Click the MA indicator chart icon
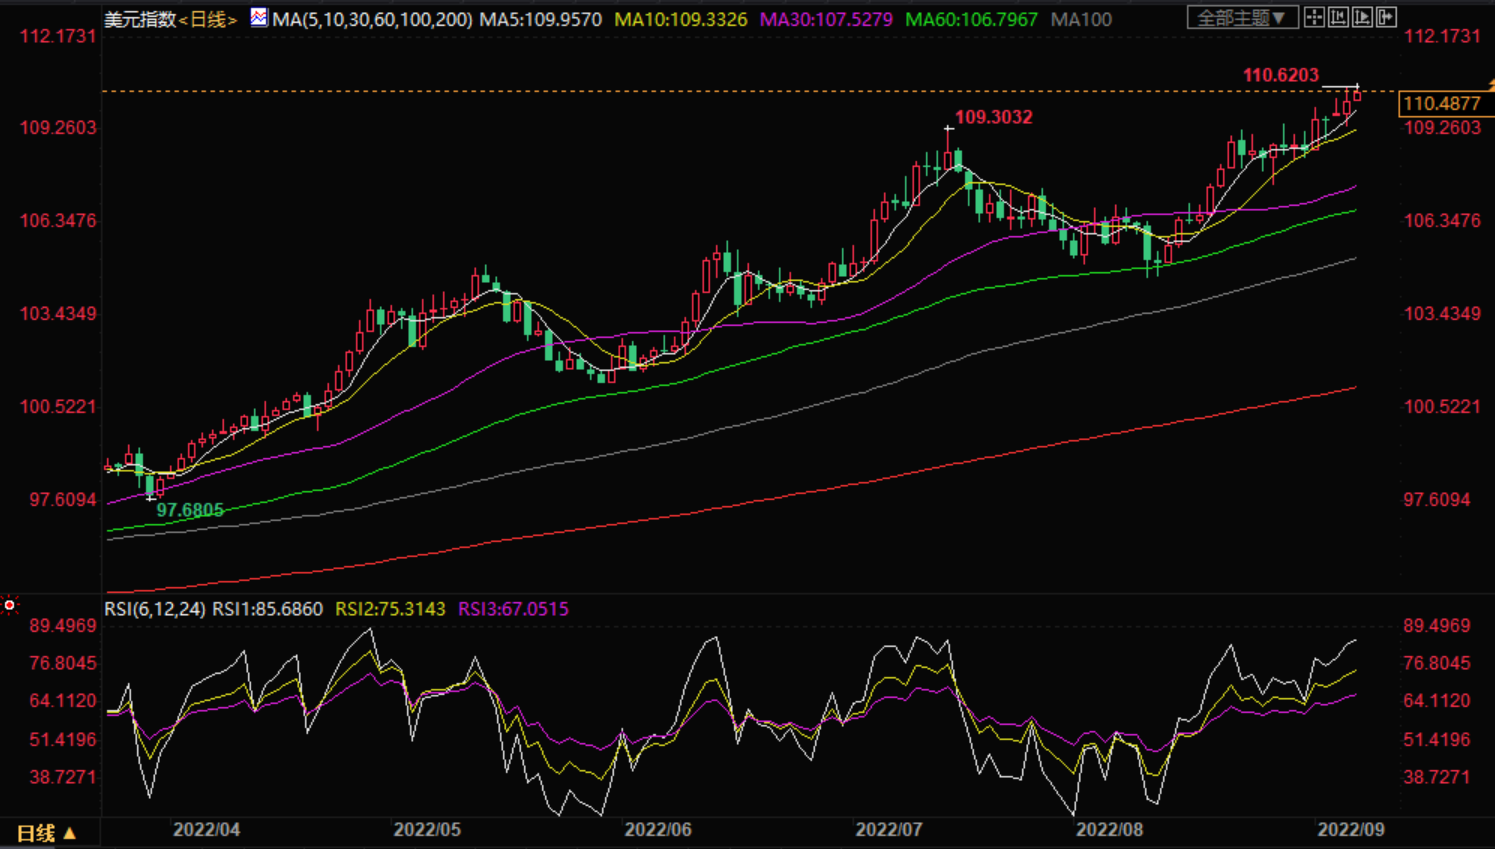This screenshot has height=849, width=1495. click(x=259, y=17)
